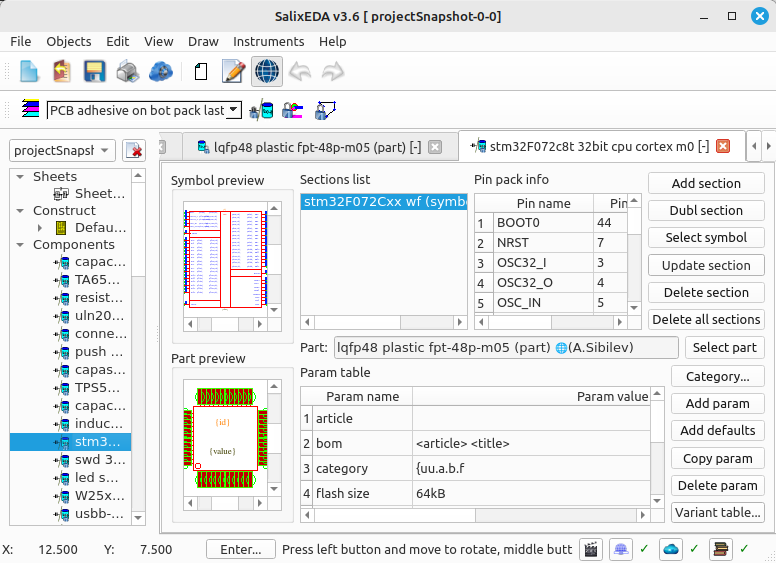The width and height of the screenshot is (776, 563).
Task: Click the Param table horizontal scrollbar
Action: pos(475,515)
